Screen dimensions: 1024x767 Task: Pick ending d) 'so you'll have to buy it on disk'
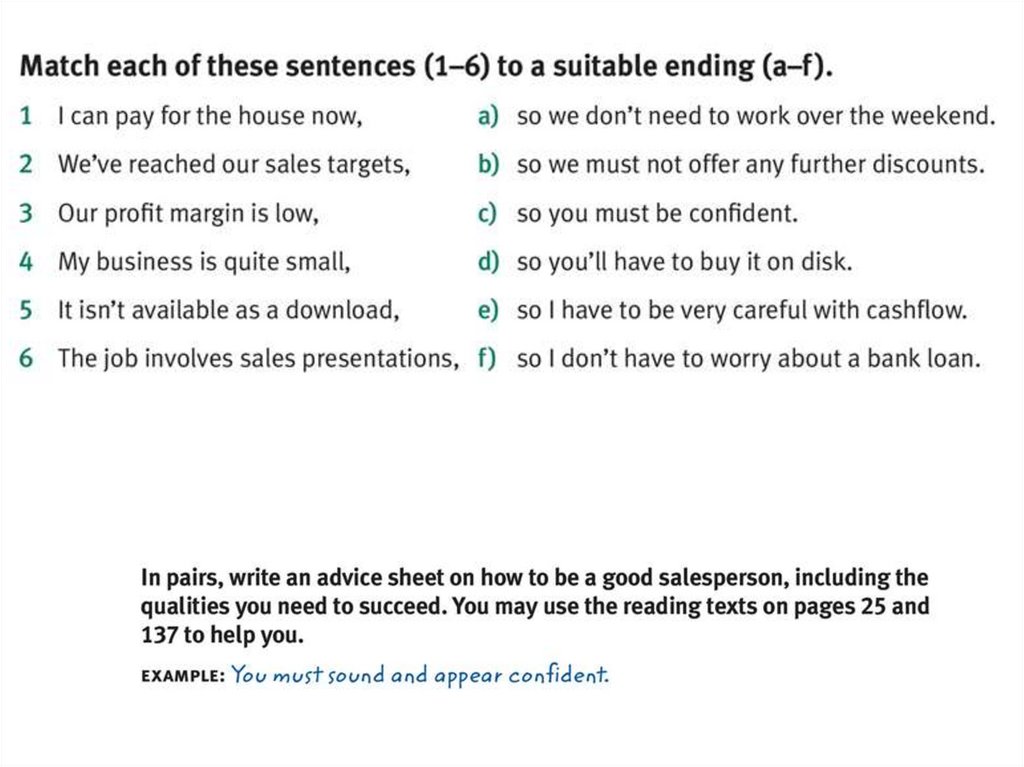click(684, 262)
